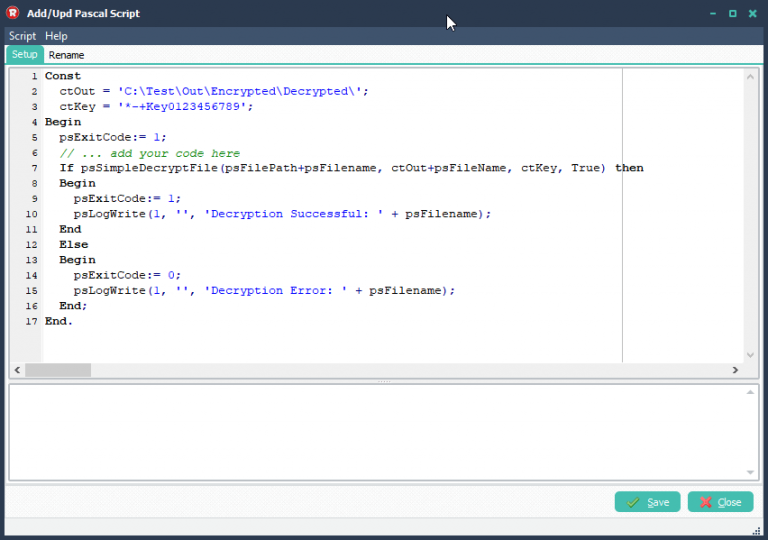Switch to the Rename tab
Viewport: 768px width, 540px height.
66,55
